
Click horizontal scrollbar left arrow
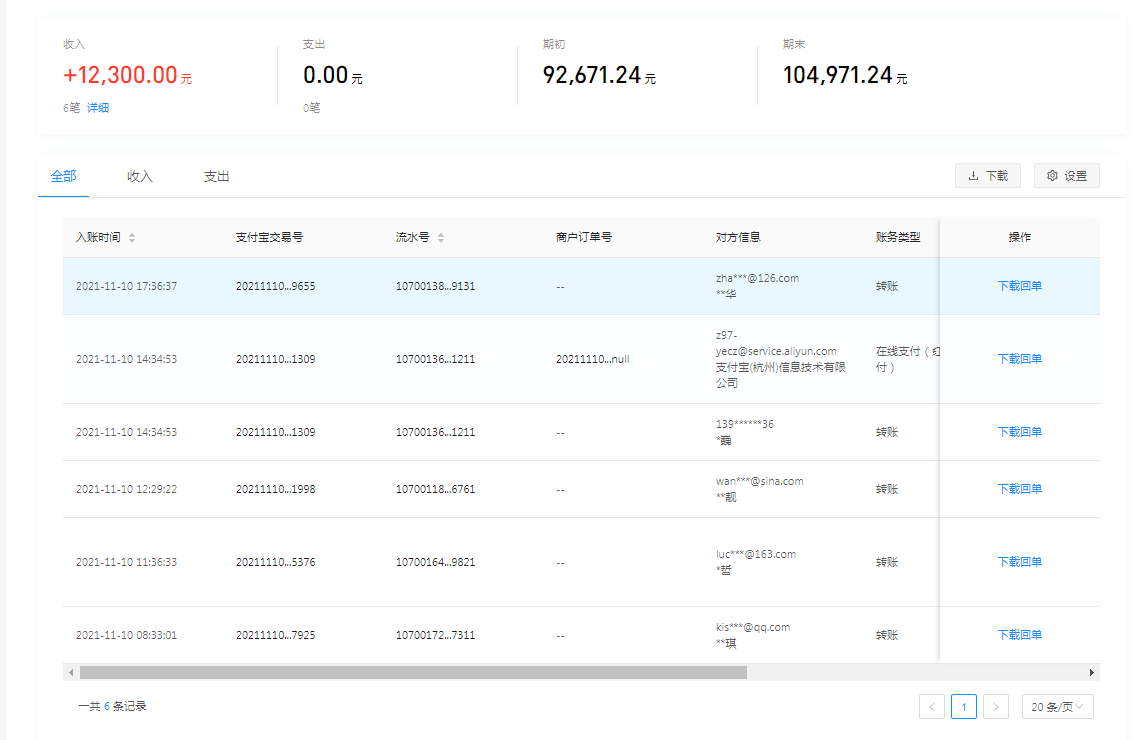(70, 673)
